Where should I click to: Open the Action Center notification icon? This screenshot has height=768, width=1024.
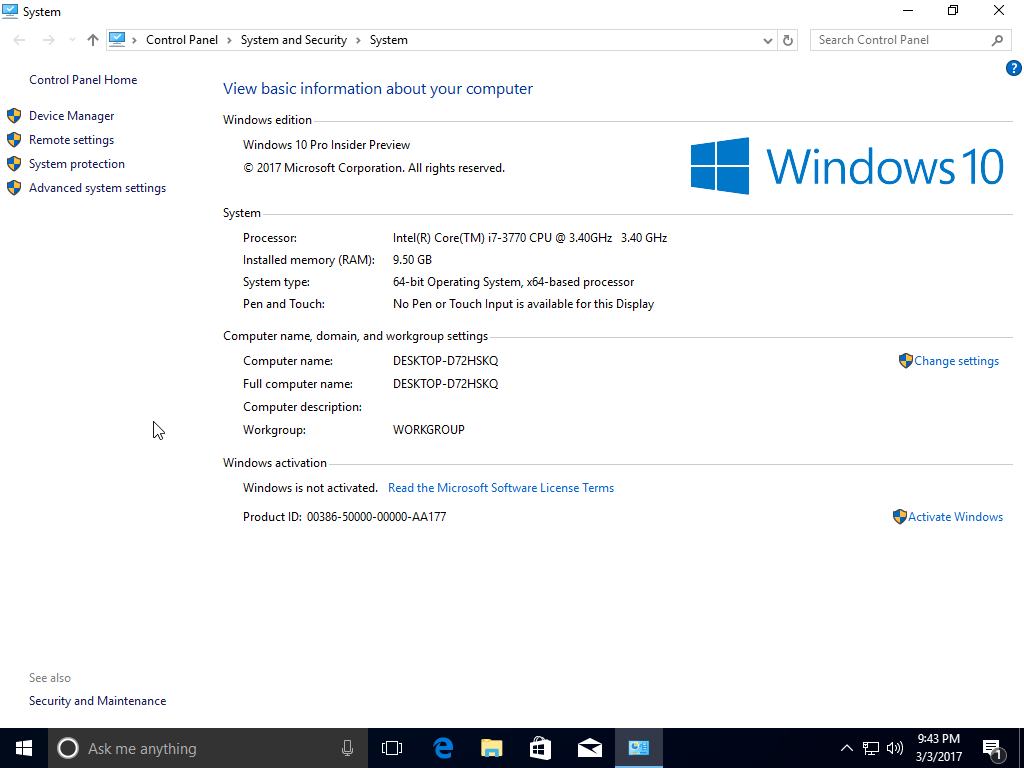[x=993, y=750]
